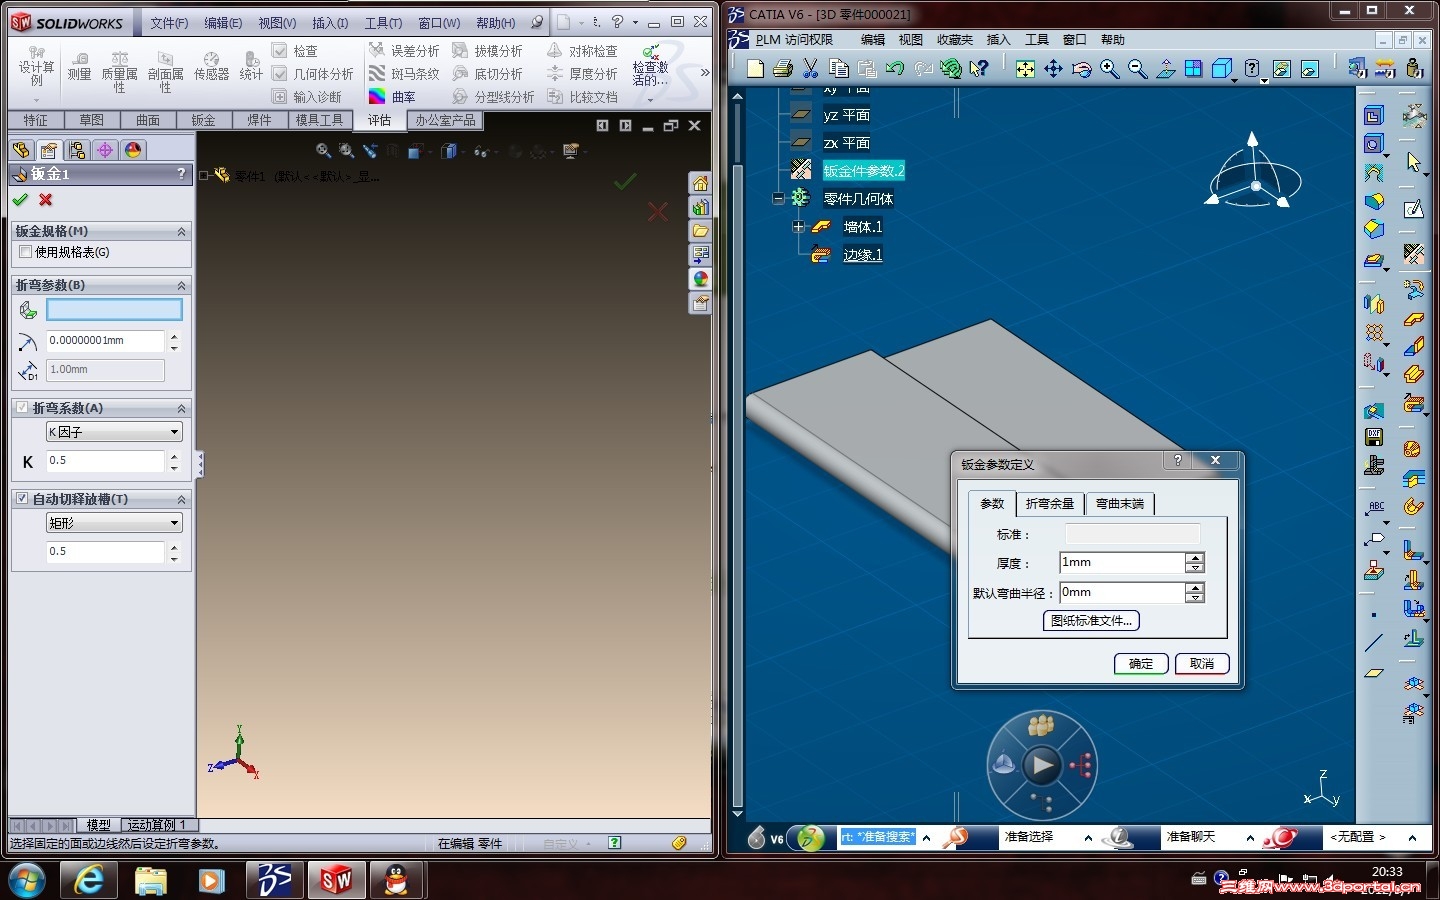This screenshot has height=900, width=1440.
Task: Click the multi-view layout icon in CATIA toolbar
Action: click(1193, 68)
